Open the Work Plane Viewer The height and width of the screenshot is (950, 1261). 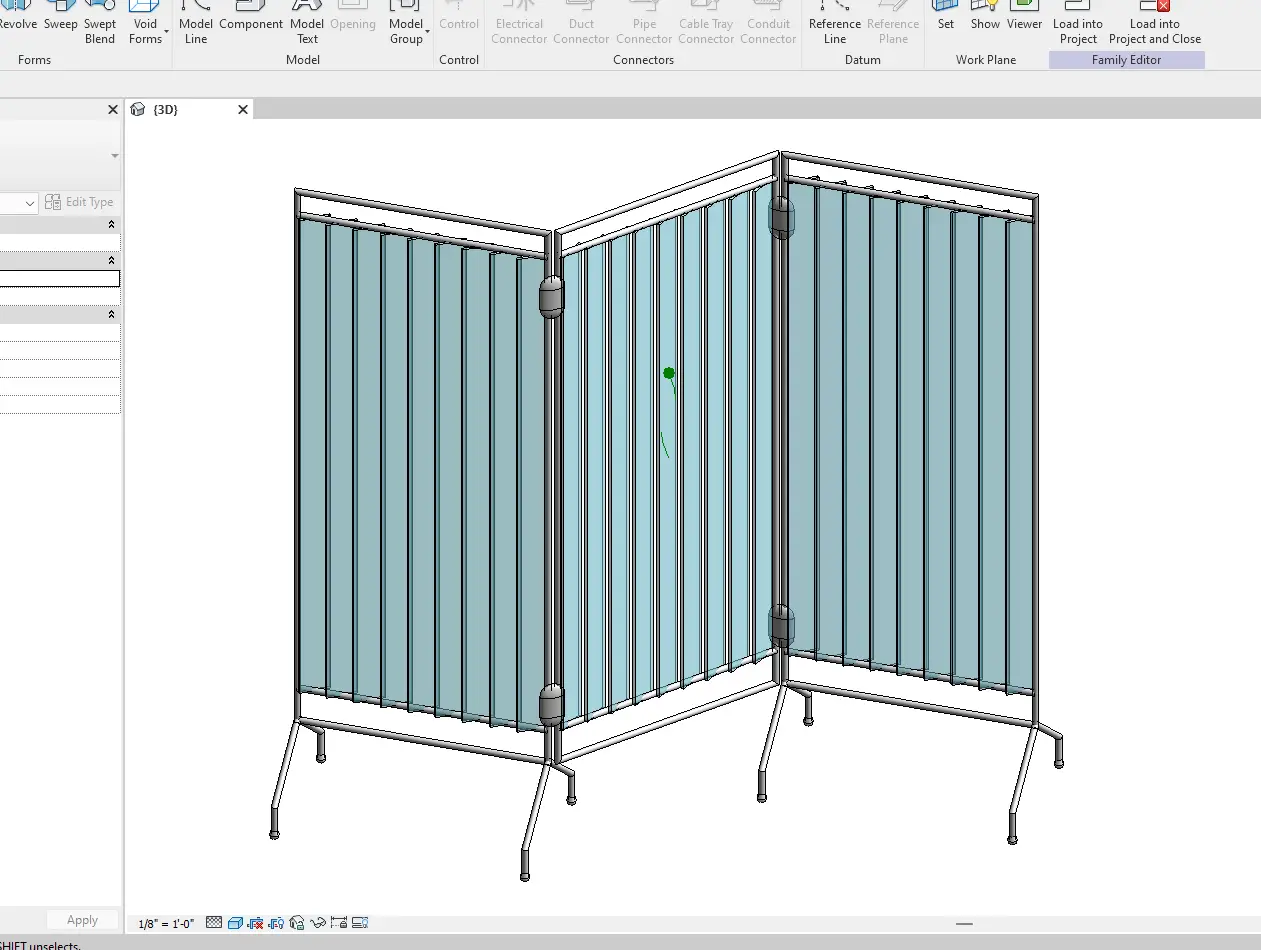[x=1024, y=23]
